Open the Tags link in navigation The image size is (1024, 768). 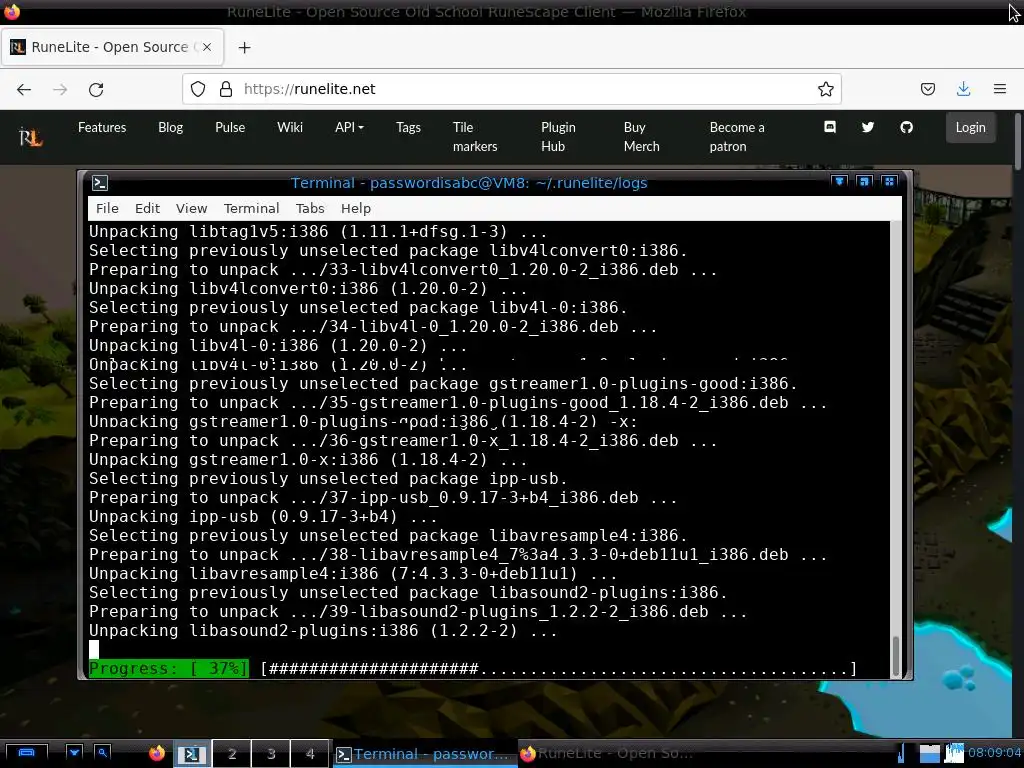pyautogui.click(x=408, y=127)
